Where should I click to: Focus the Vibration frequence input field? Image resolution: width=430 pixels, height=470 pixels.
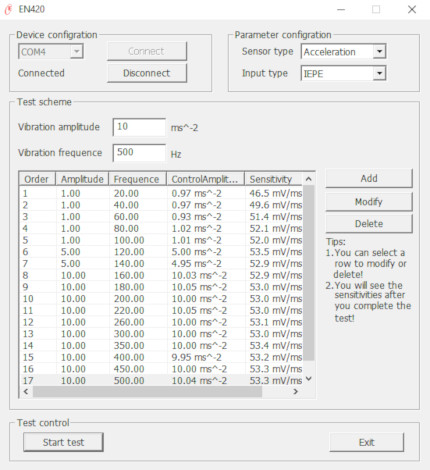pos(139,153)
